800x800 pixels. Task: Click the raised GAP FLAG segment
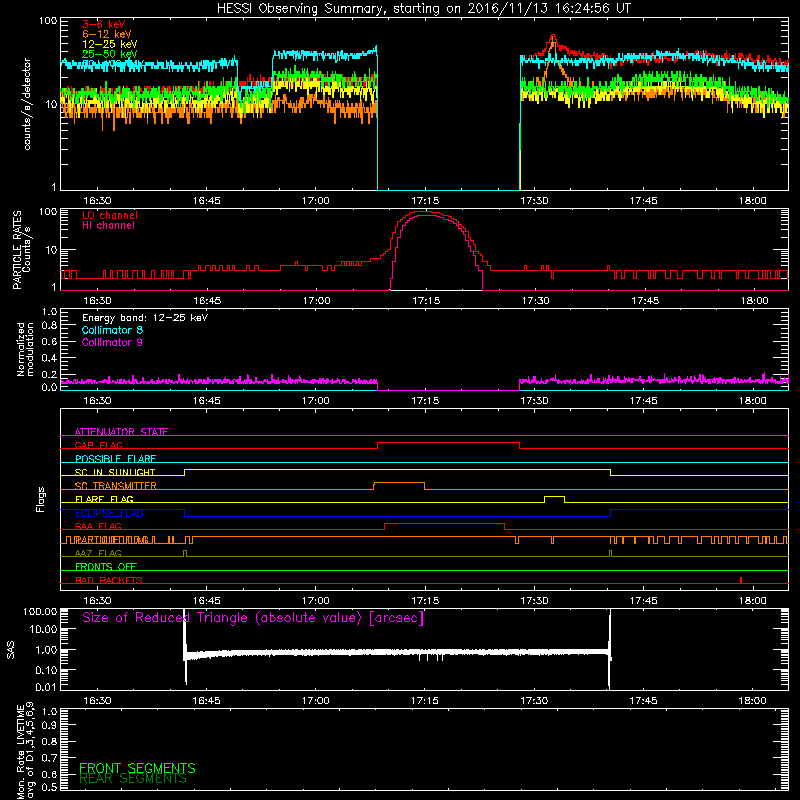448,443
